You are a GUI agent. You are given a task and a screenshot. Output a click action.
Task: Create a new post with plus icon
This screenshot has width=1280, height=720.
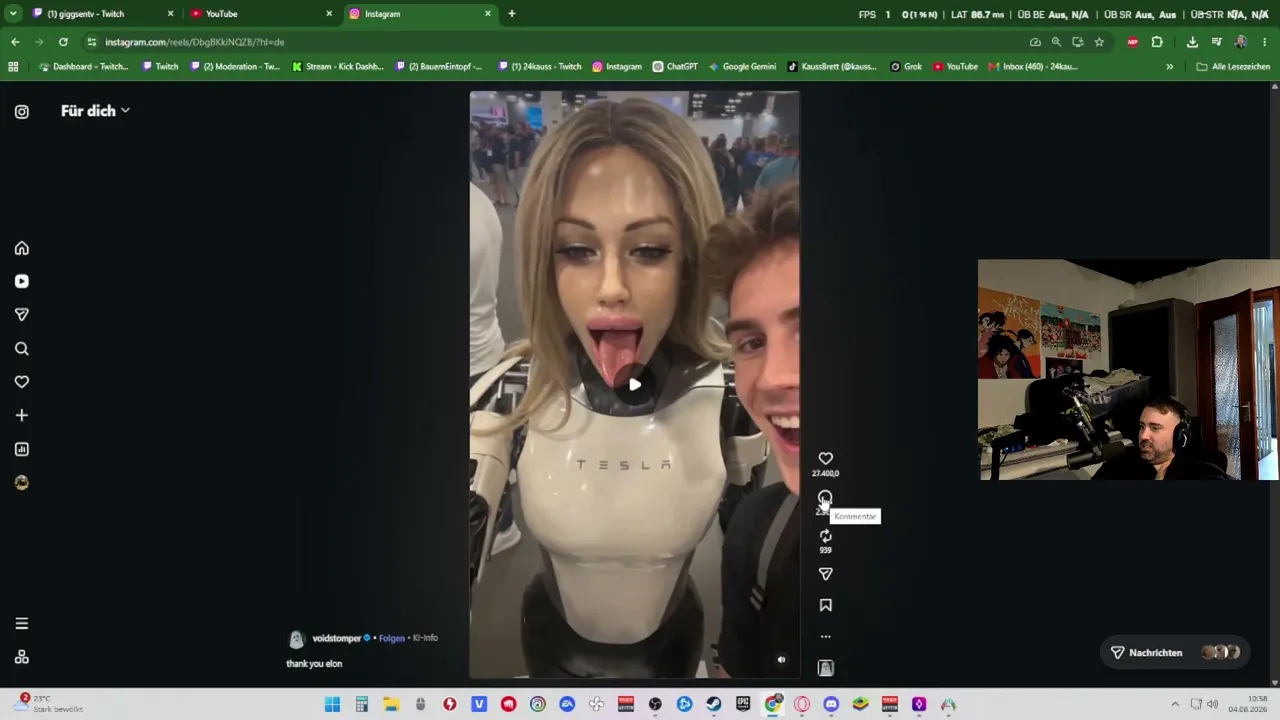22,415
